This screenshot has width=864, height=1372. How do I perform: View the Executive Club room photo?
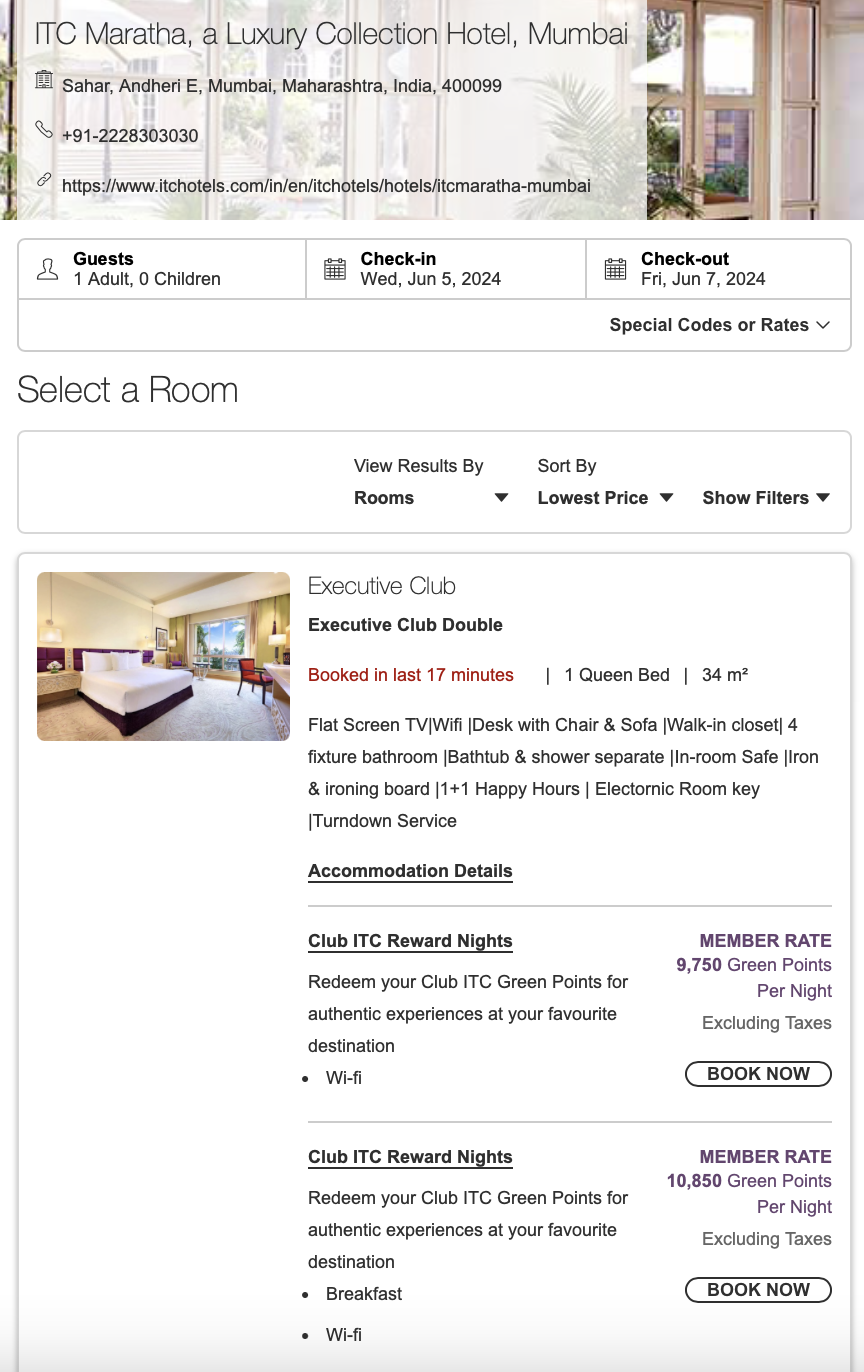point(163,656)
